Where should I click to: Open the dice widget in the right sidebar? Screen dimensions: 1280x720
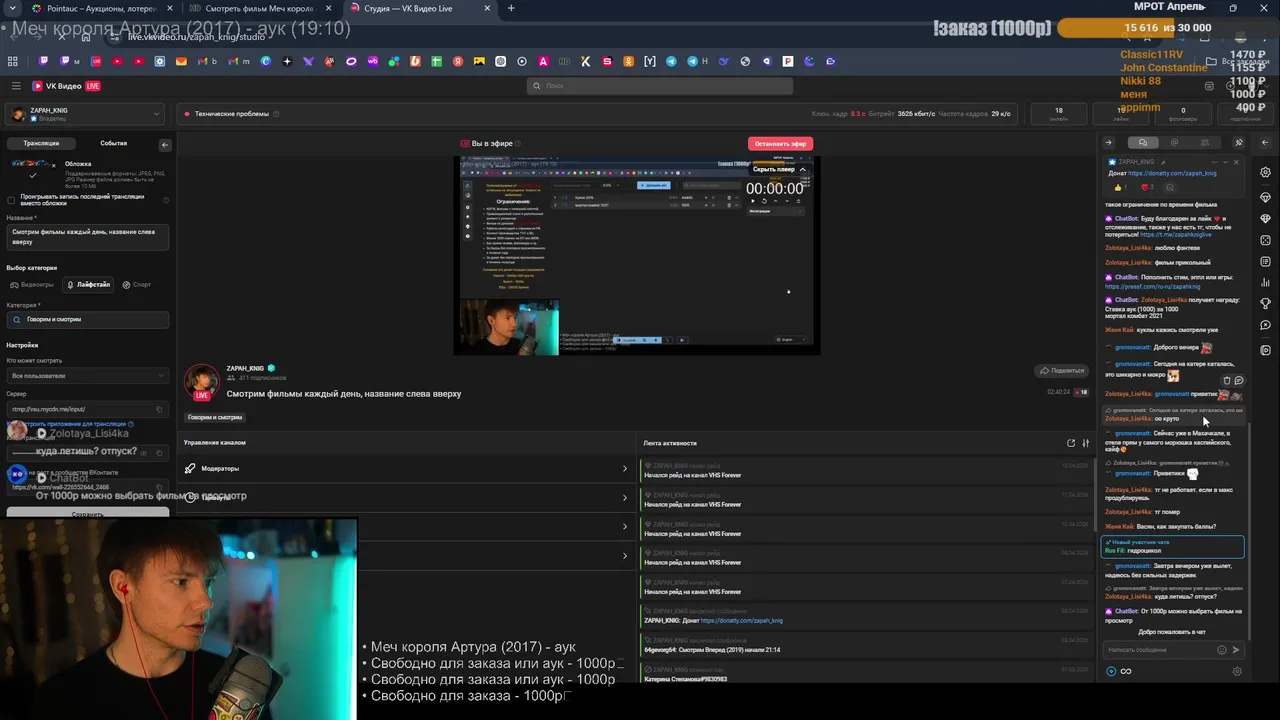[1265, 241]
